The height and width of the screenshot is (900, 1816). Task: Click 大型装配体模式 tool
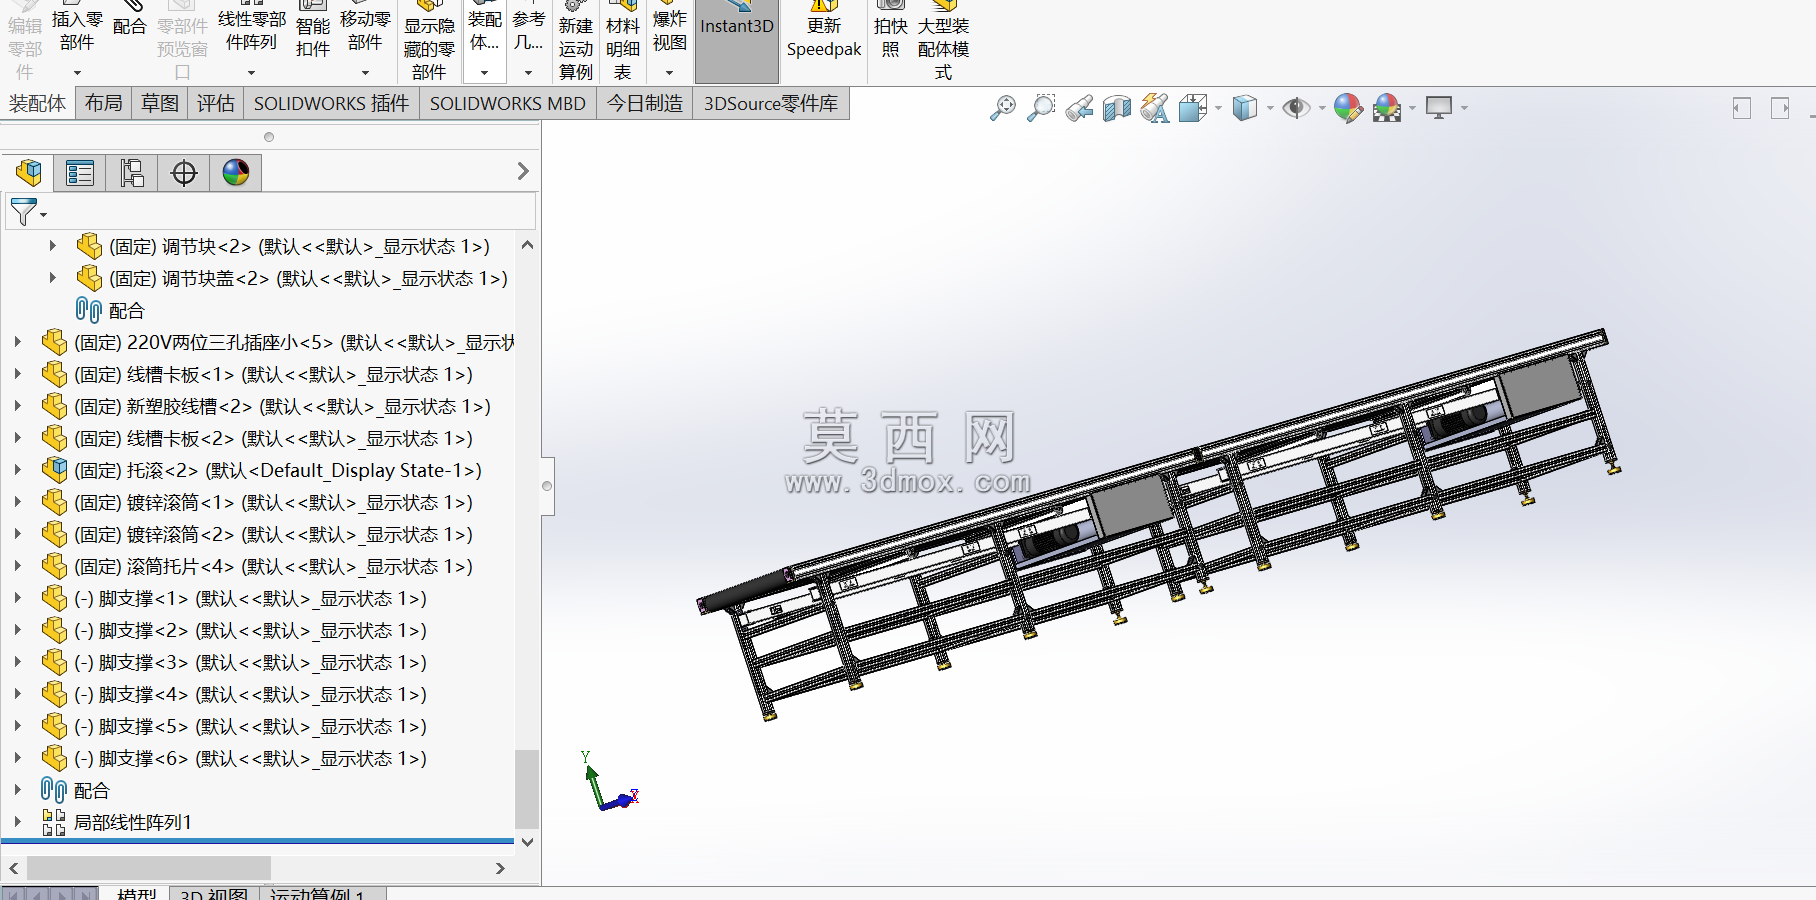(943, 40)
